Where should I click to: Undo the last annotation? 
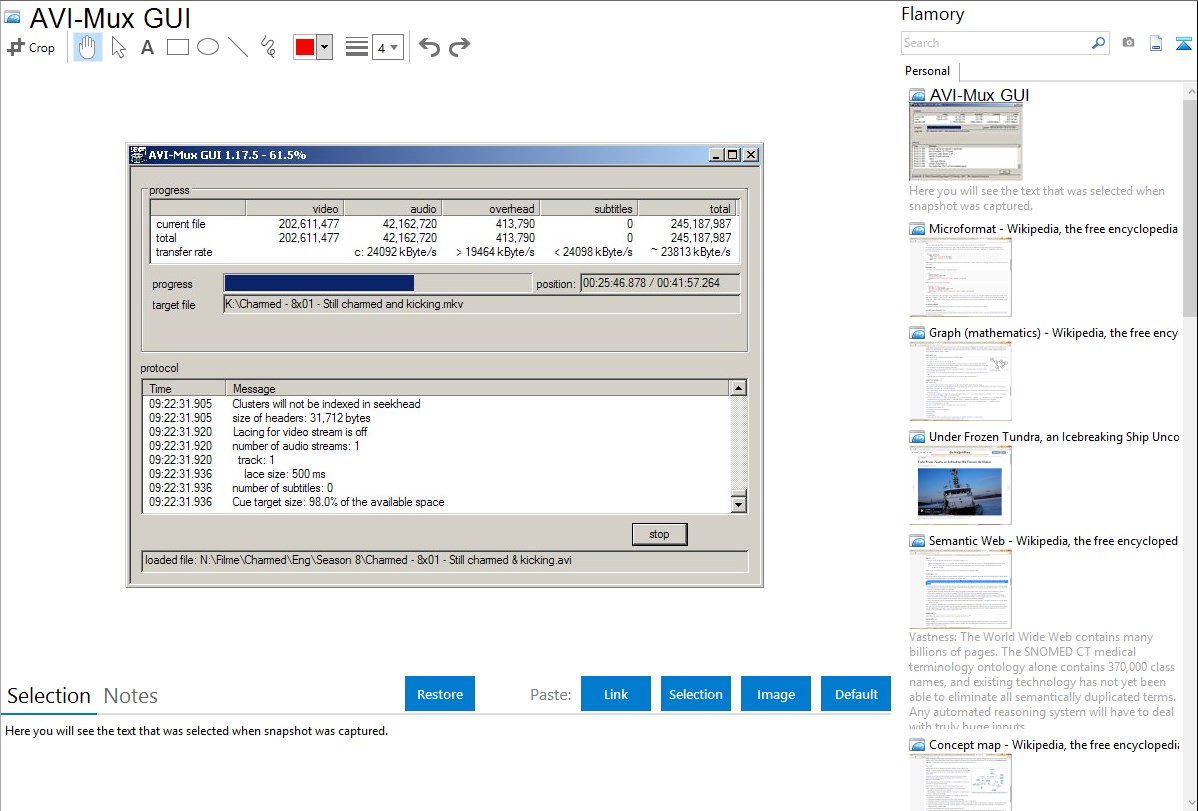[429, 47]
